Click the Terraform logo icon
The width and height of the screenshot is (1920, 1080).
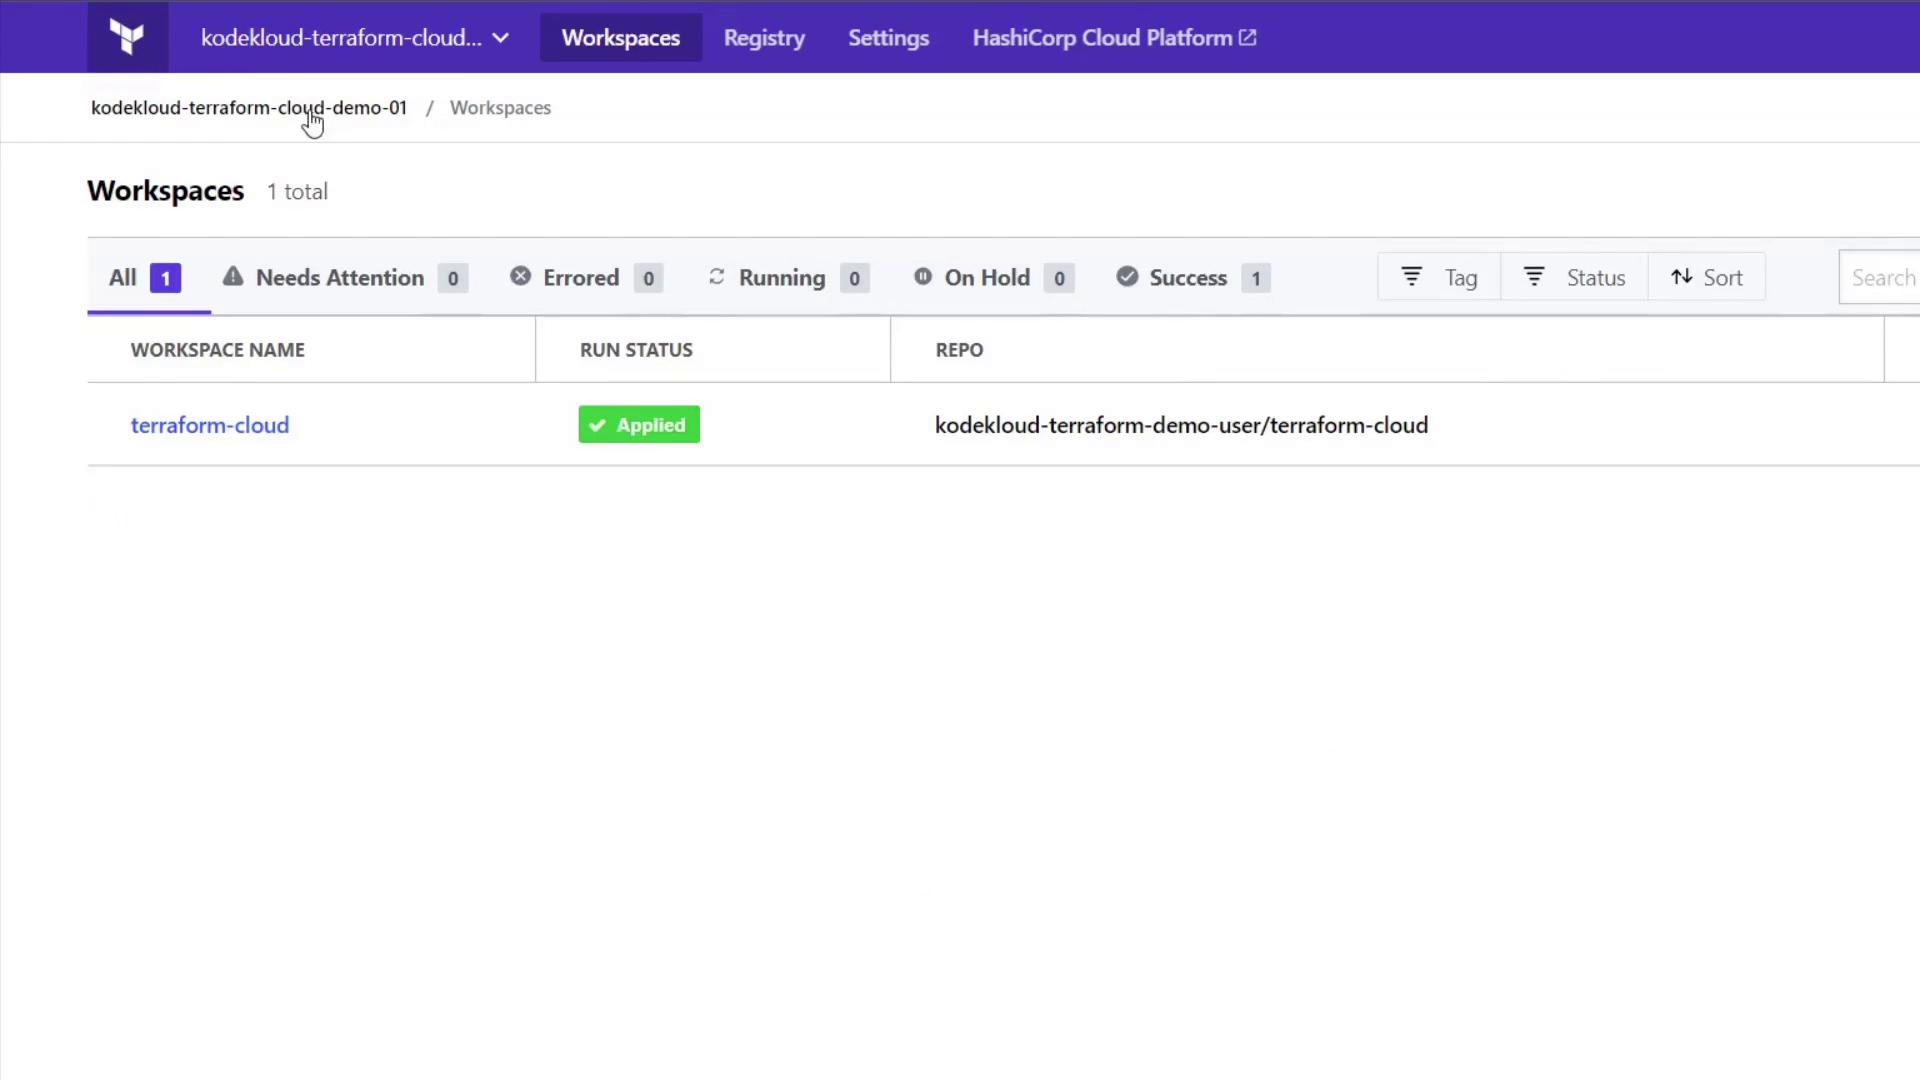tap(127, 37)
